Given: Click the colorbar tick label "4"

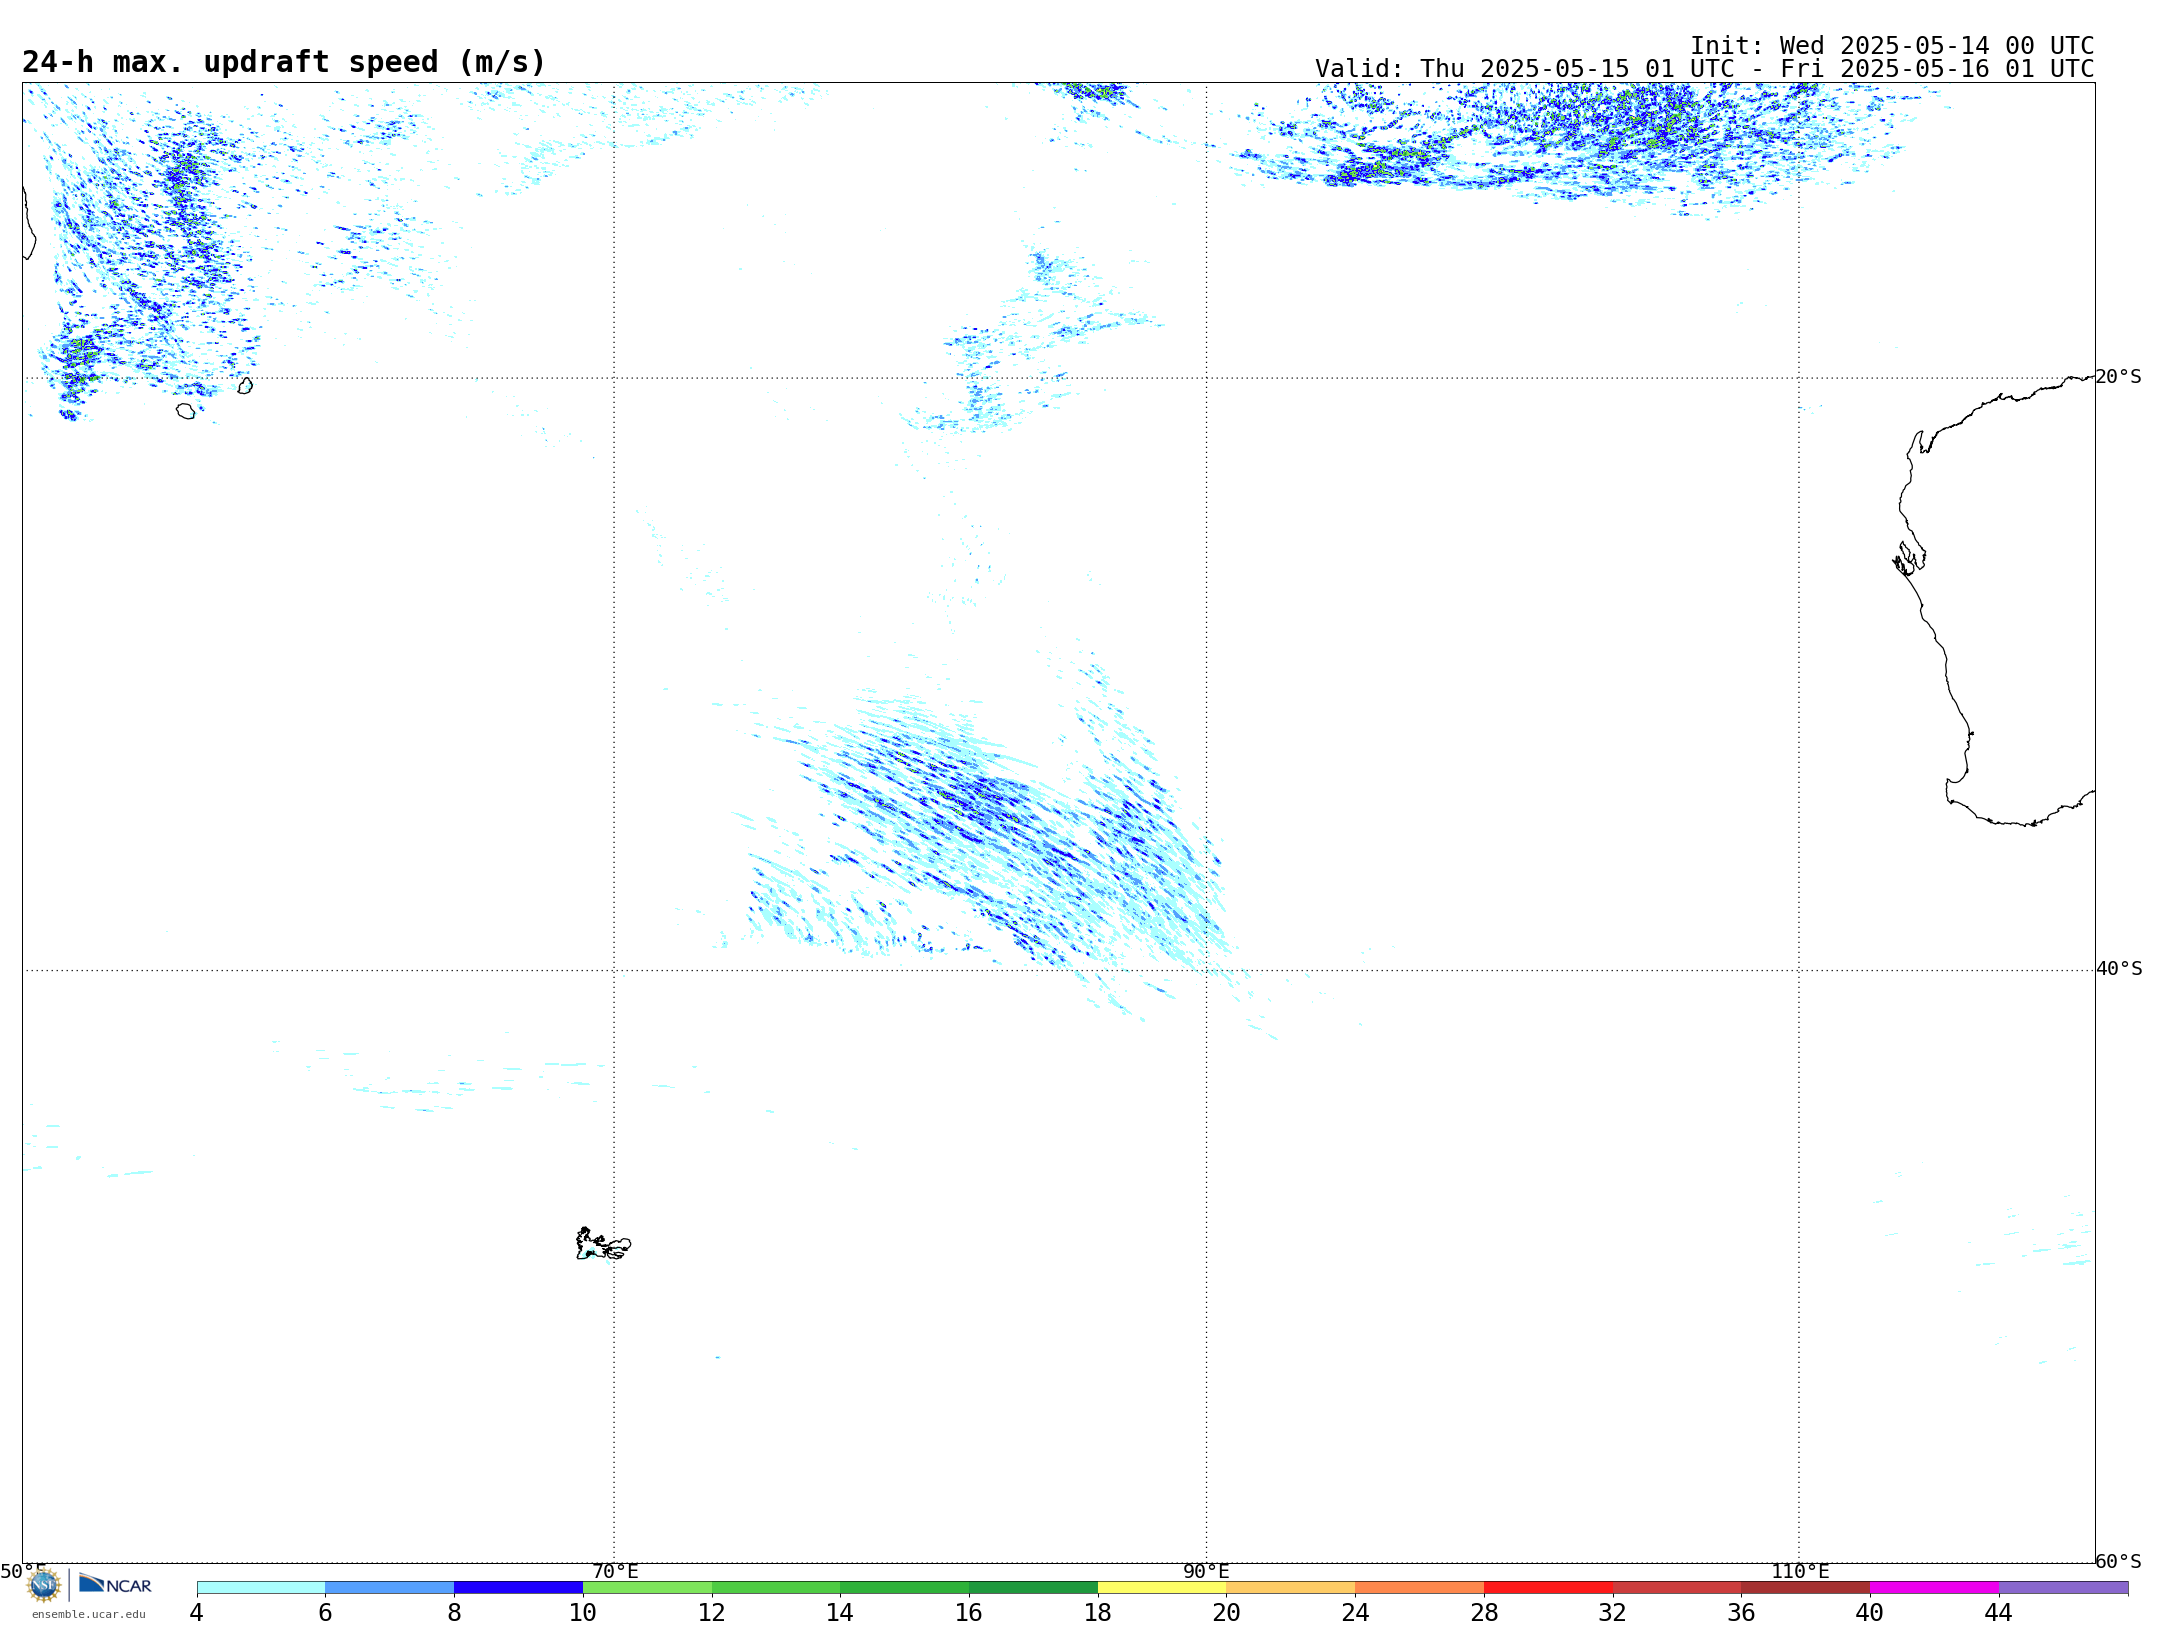Looking at the screenshot, I should (197, 1613).
